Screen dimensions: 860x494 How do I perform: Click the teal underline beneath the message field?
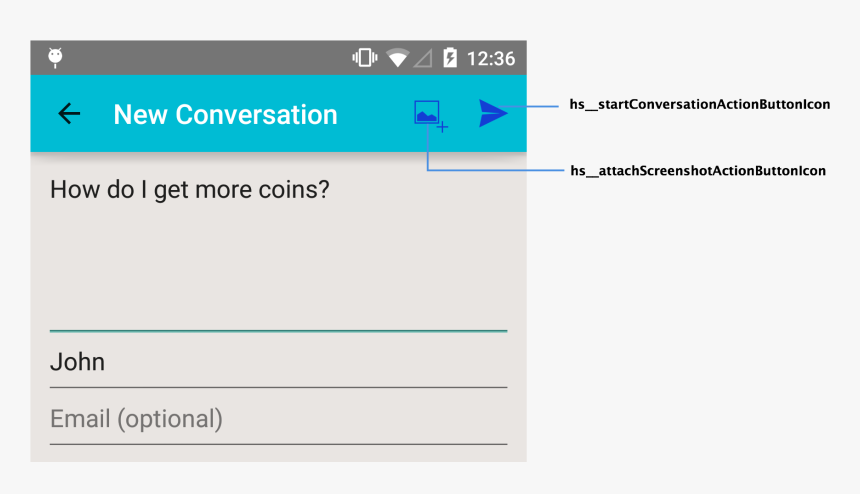click(279, 331)
